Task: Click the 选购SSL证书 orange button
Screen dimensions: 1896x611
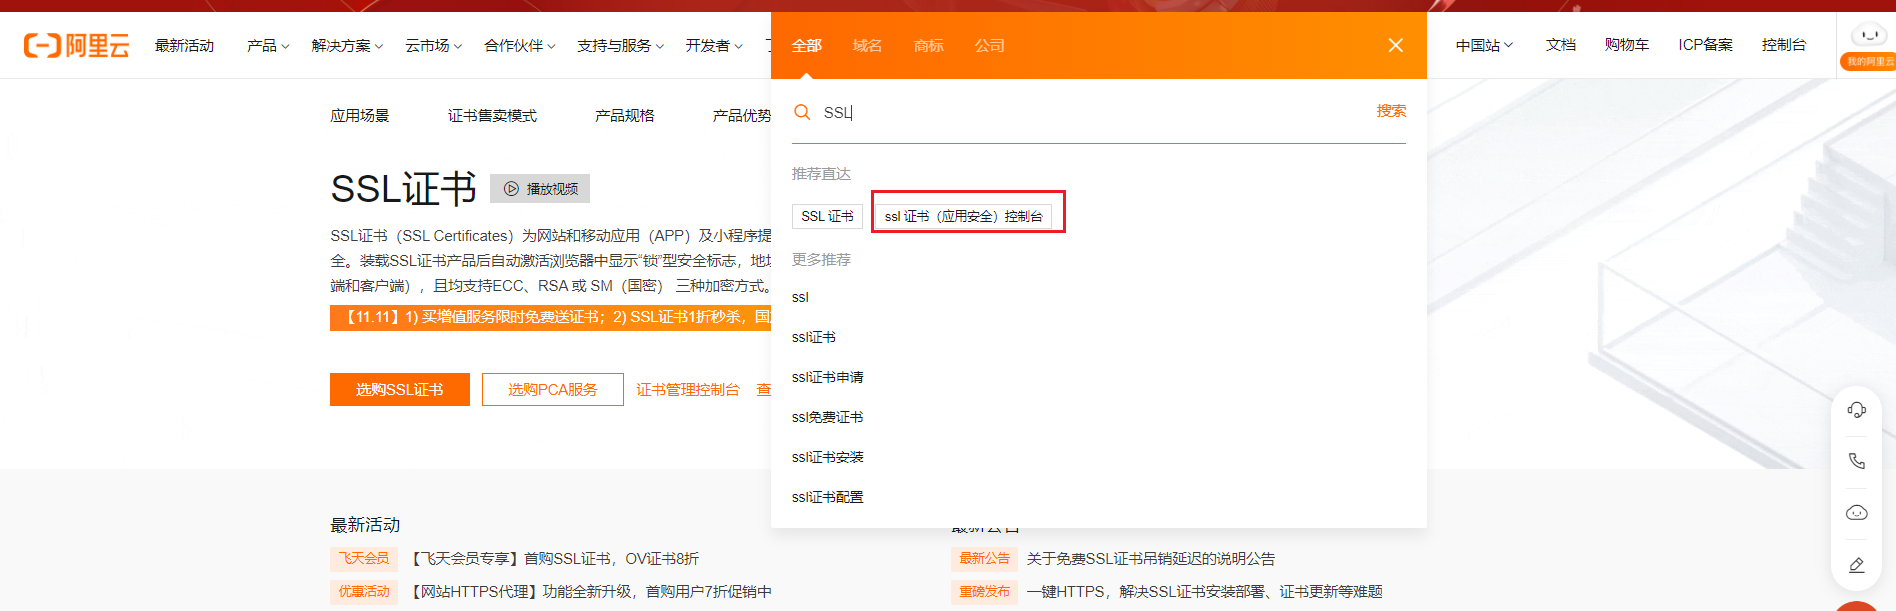Action: (x=400, y=390)
